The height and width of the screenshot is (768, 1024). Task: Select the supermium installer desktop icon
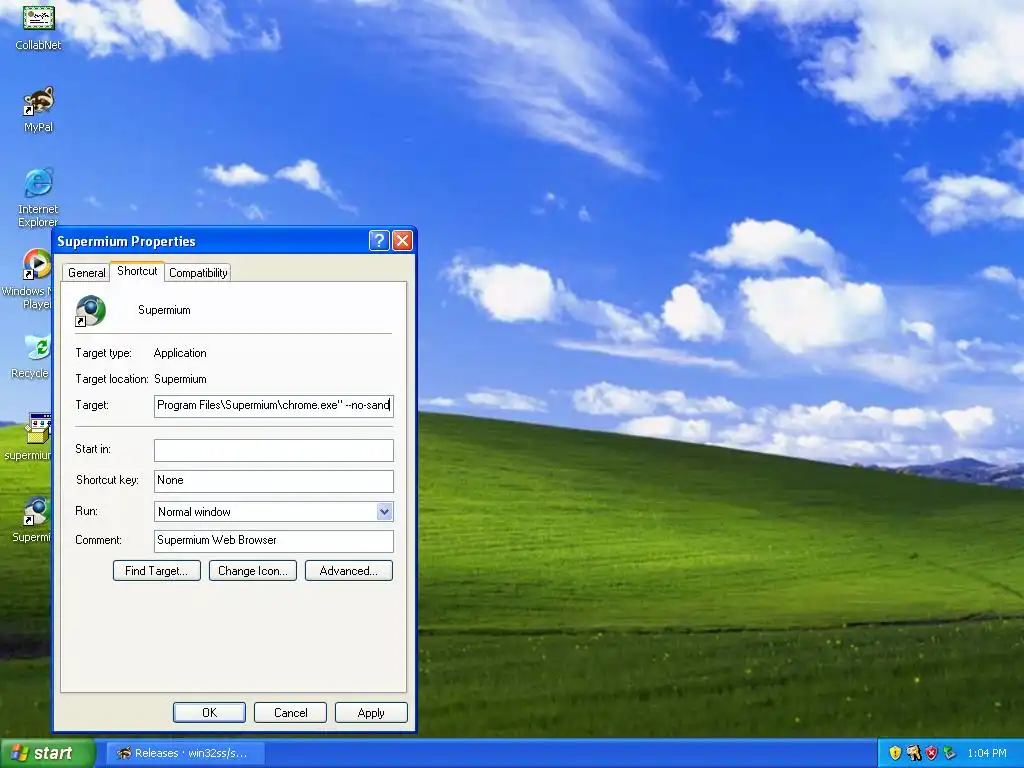(29, 436)
